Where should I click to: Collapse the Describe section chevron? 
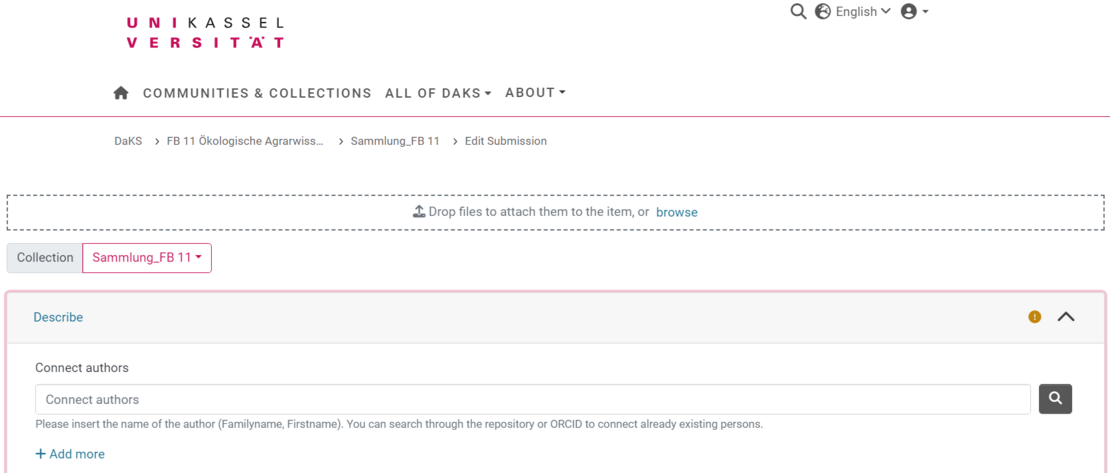(1066, 317)
